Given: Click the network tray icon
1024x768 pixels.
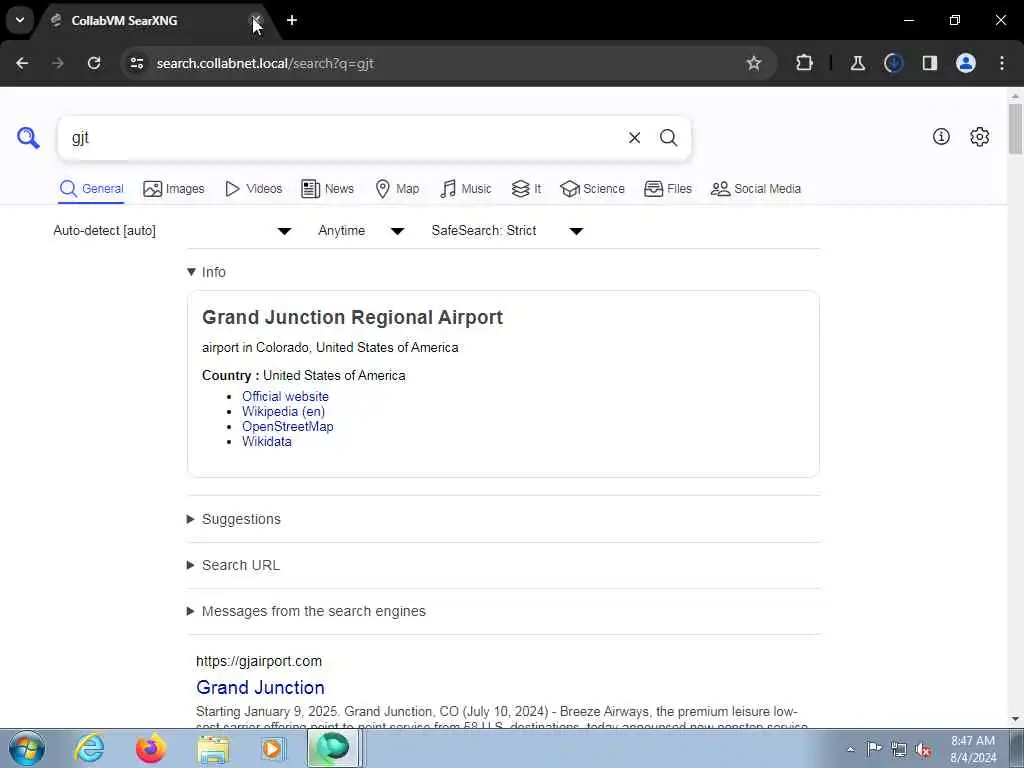Looking at the screenshot, I should (899, 749).
